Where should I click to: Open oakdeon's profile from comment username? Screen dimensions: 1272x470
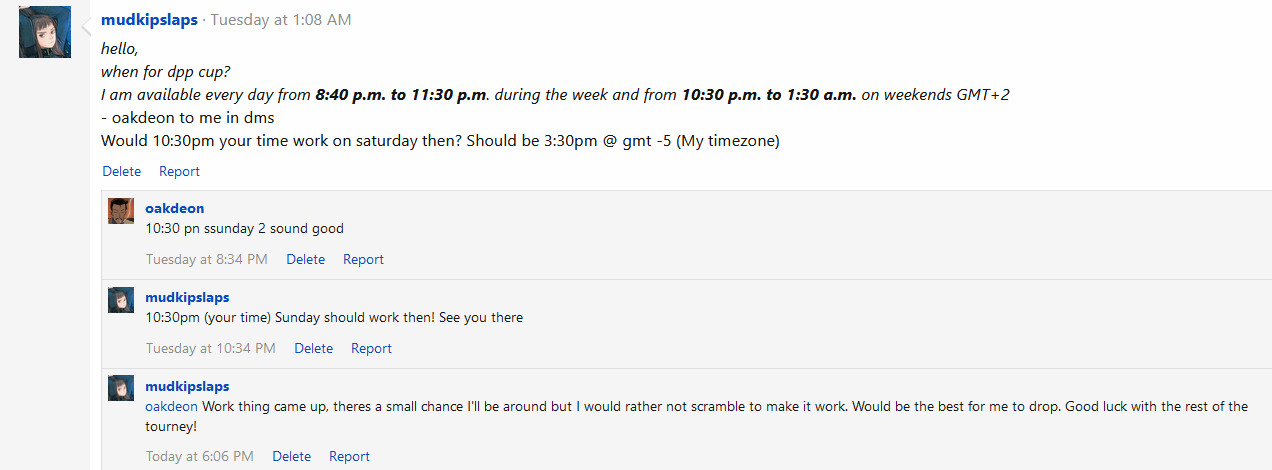coord(175,208)
